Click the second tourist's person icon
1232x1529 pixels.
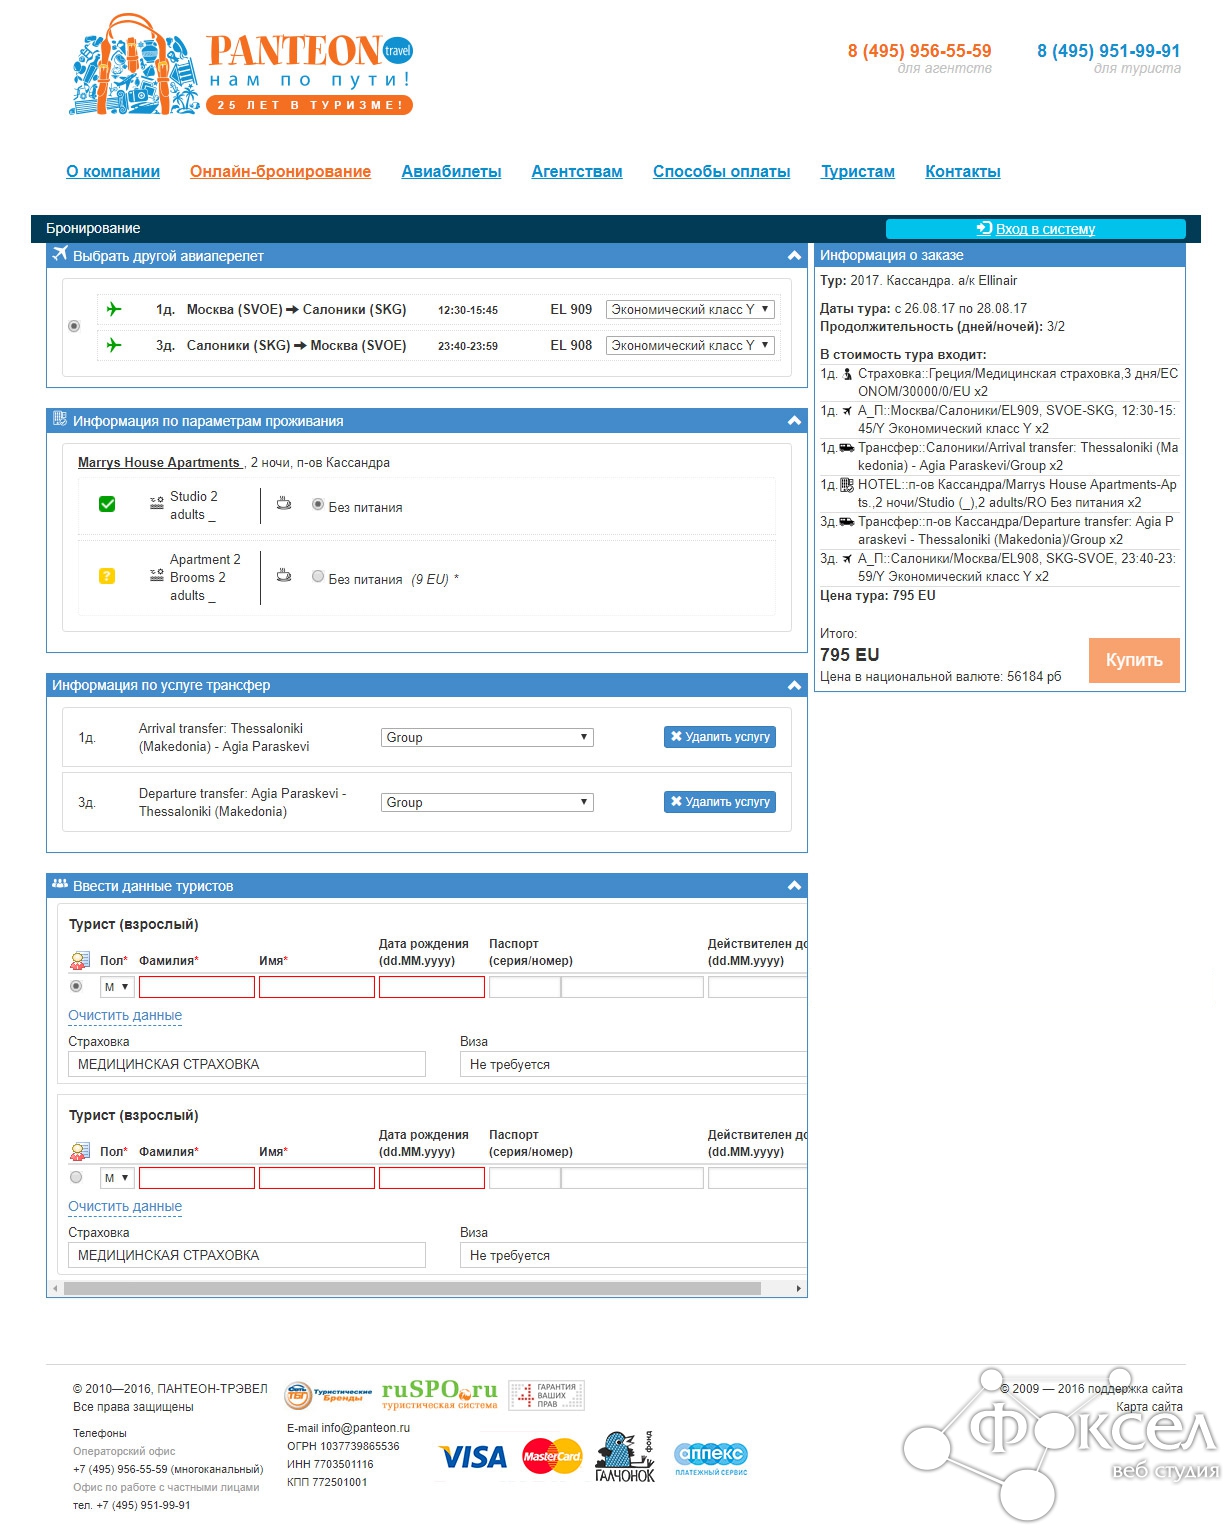point(80,1151)
